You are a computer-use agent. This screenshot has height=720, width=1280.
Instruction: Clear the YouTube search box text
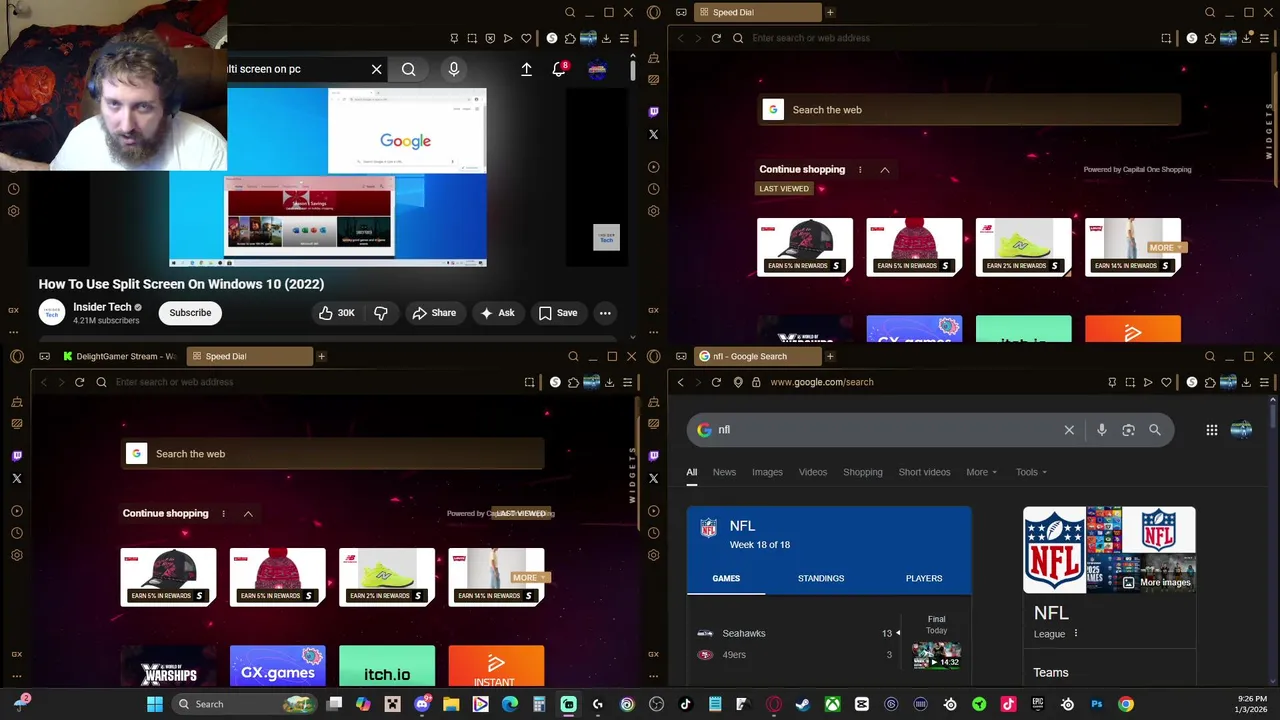point(376,69)
